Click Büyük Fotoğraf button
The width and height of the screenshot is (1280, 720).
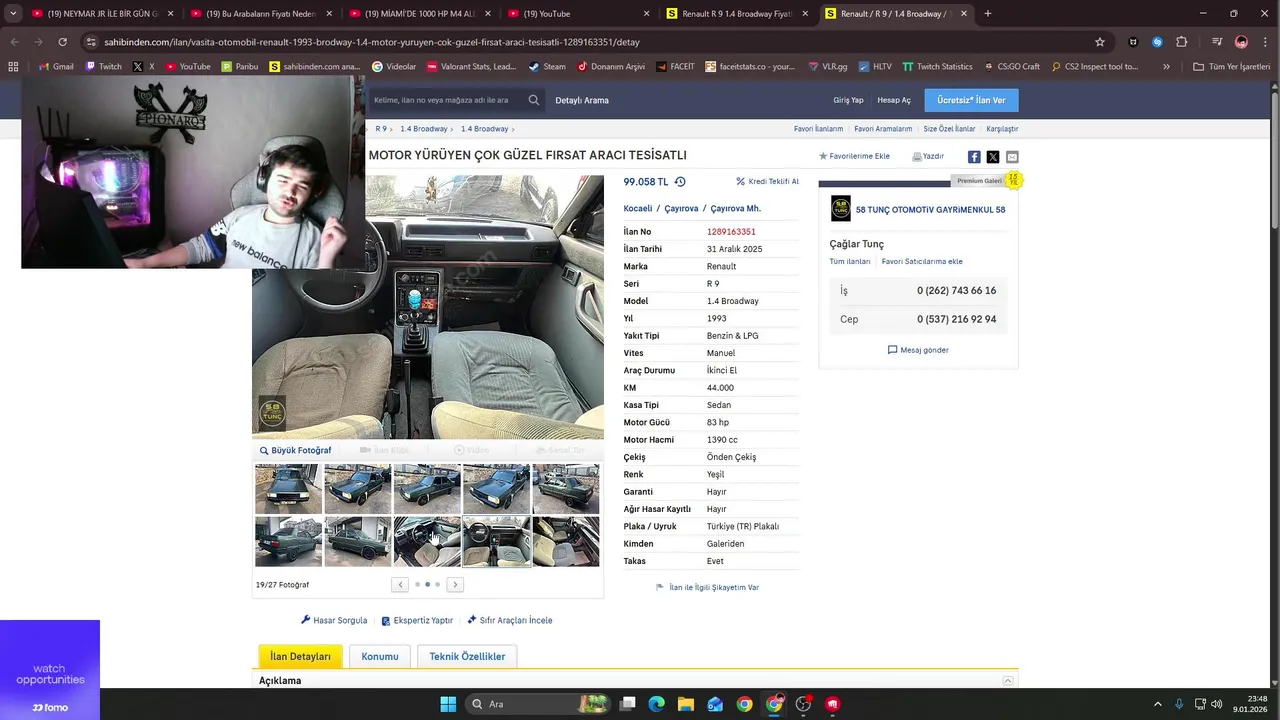click(x=295, y=450)
